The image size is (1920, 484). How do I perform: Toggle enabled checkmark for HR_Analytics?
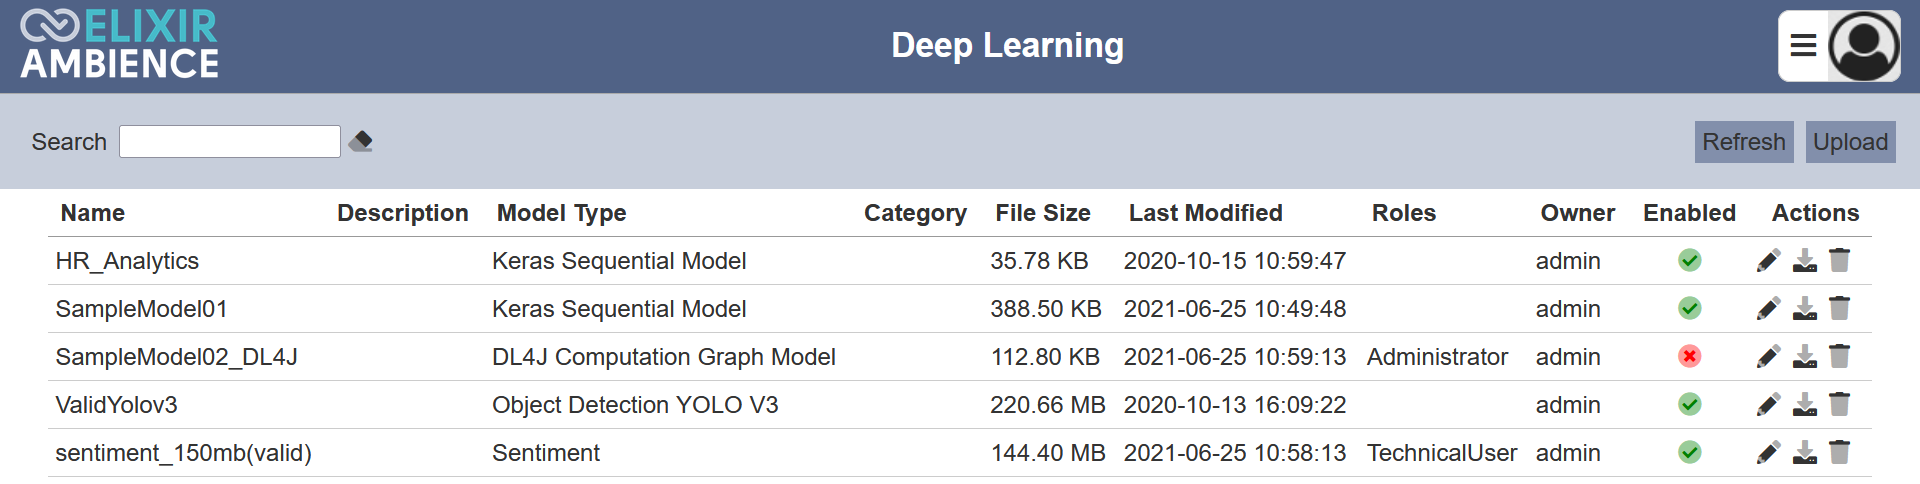click(1690, 261)
